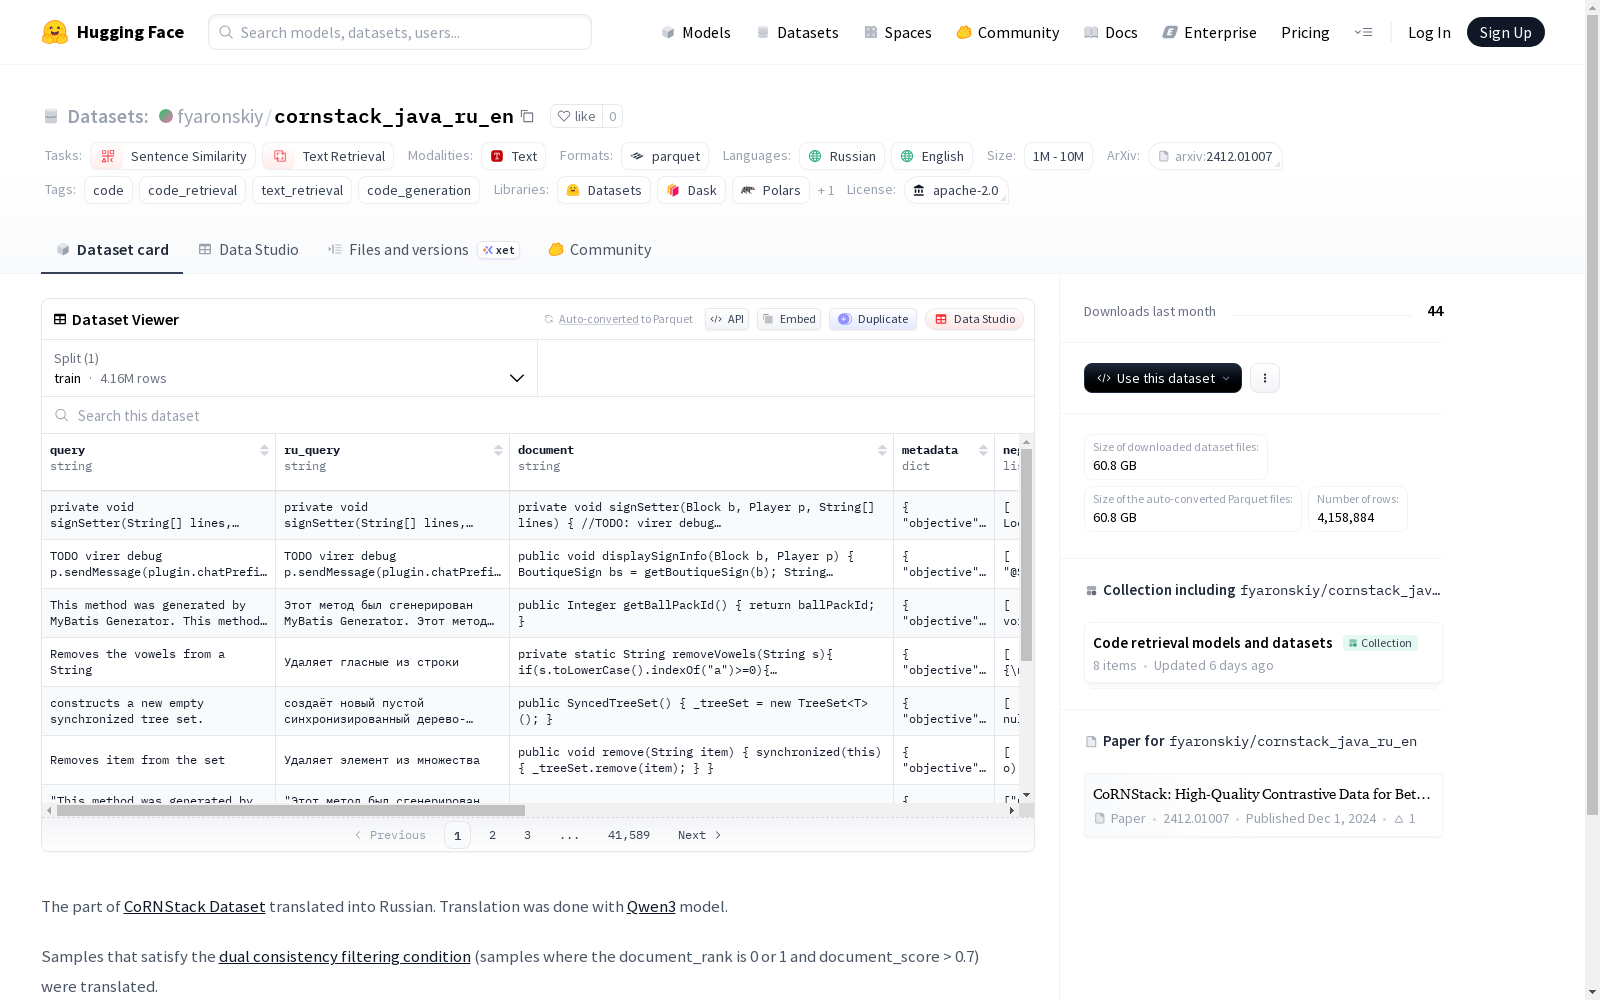Click the apache-2.0 license tag
The width and height of the screenshot is (1600, 1000).
tap(956, 190)
